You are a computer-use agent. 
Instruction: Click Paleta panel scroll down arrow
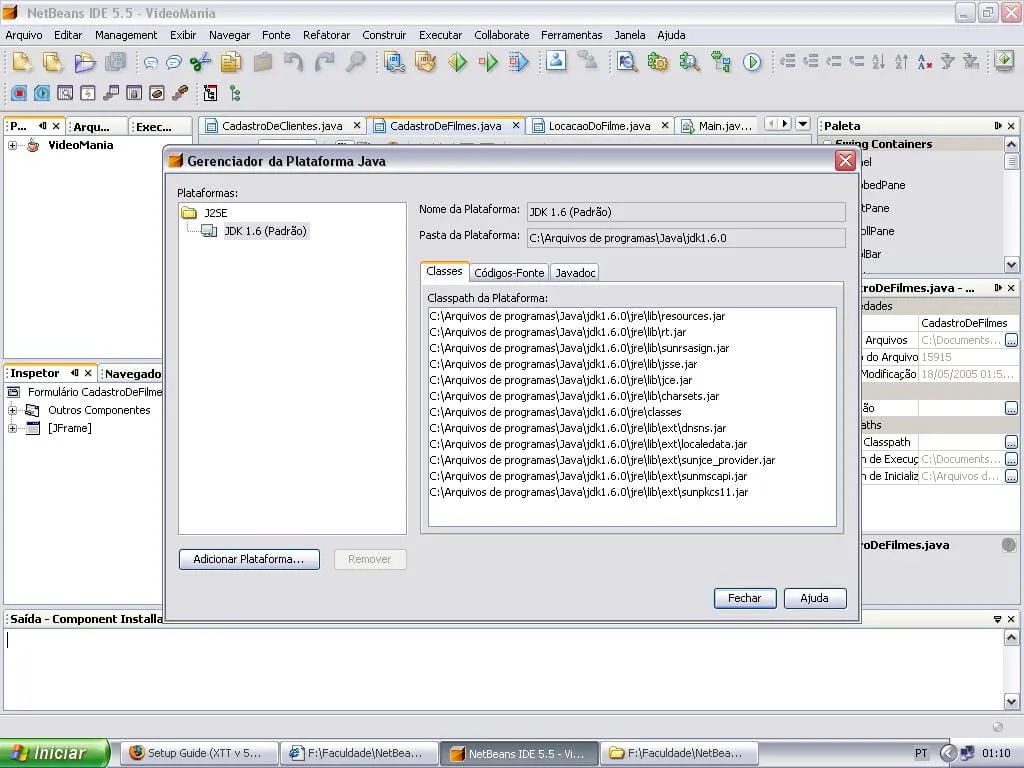(1011, 265)
